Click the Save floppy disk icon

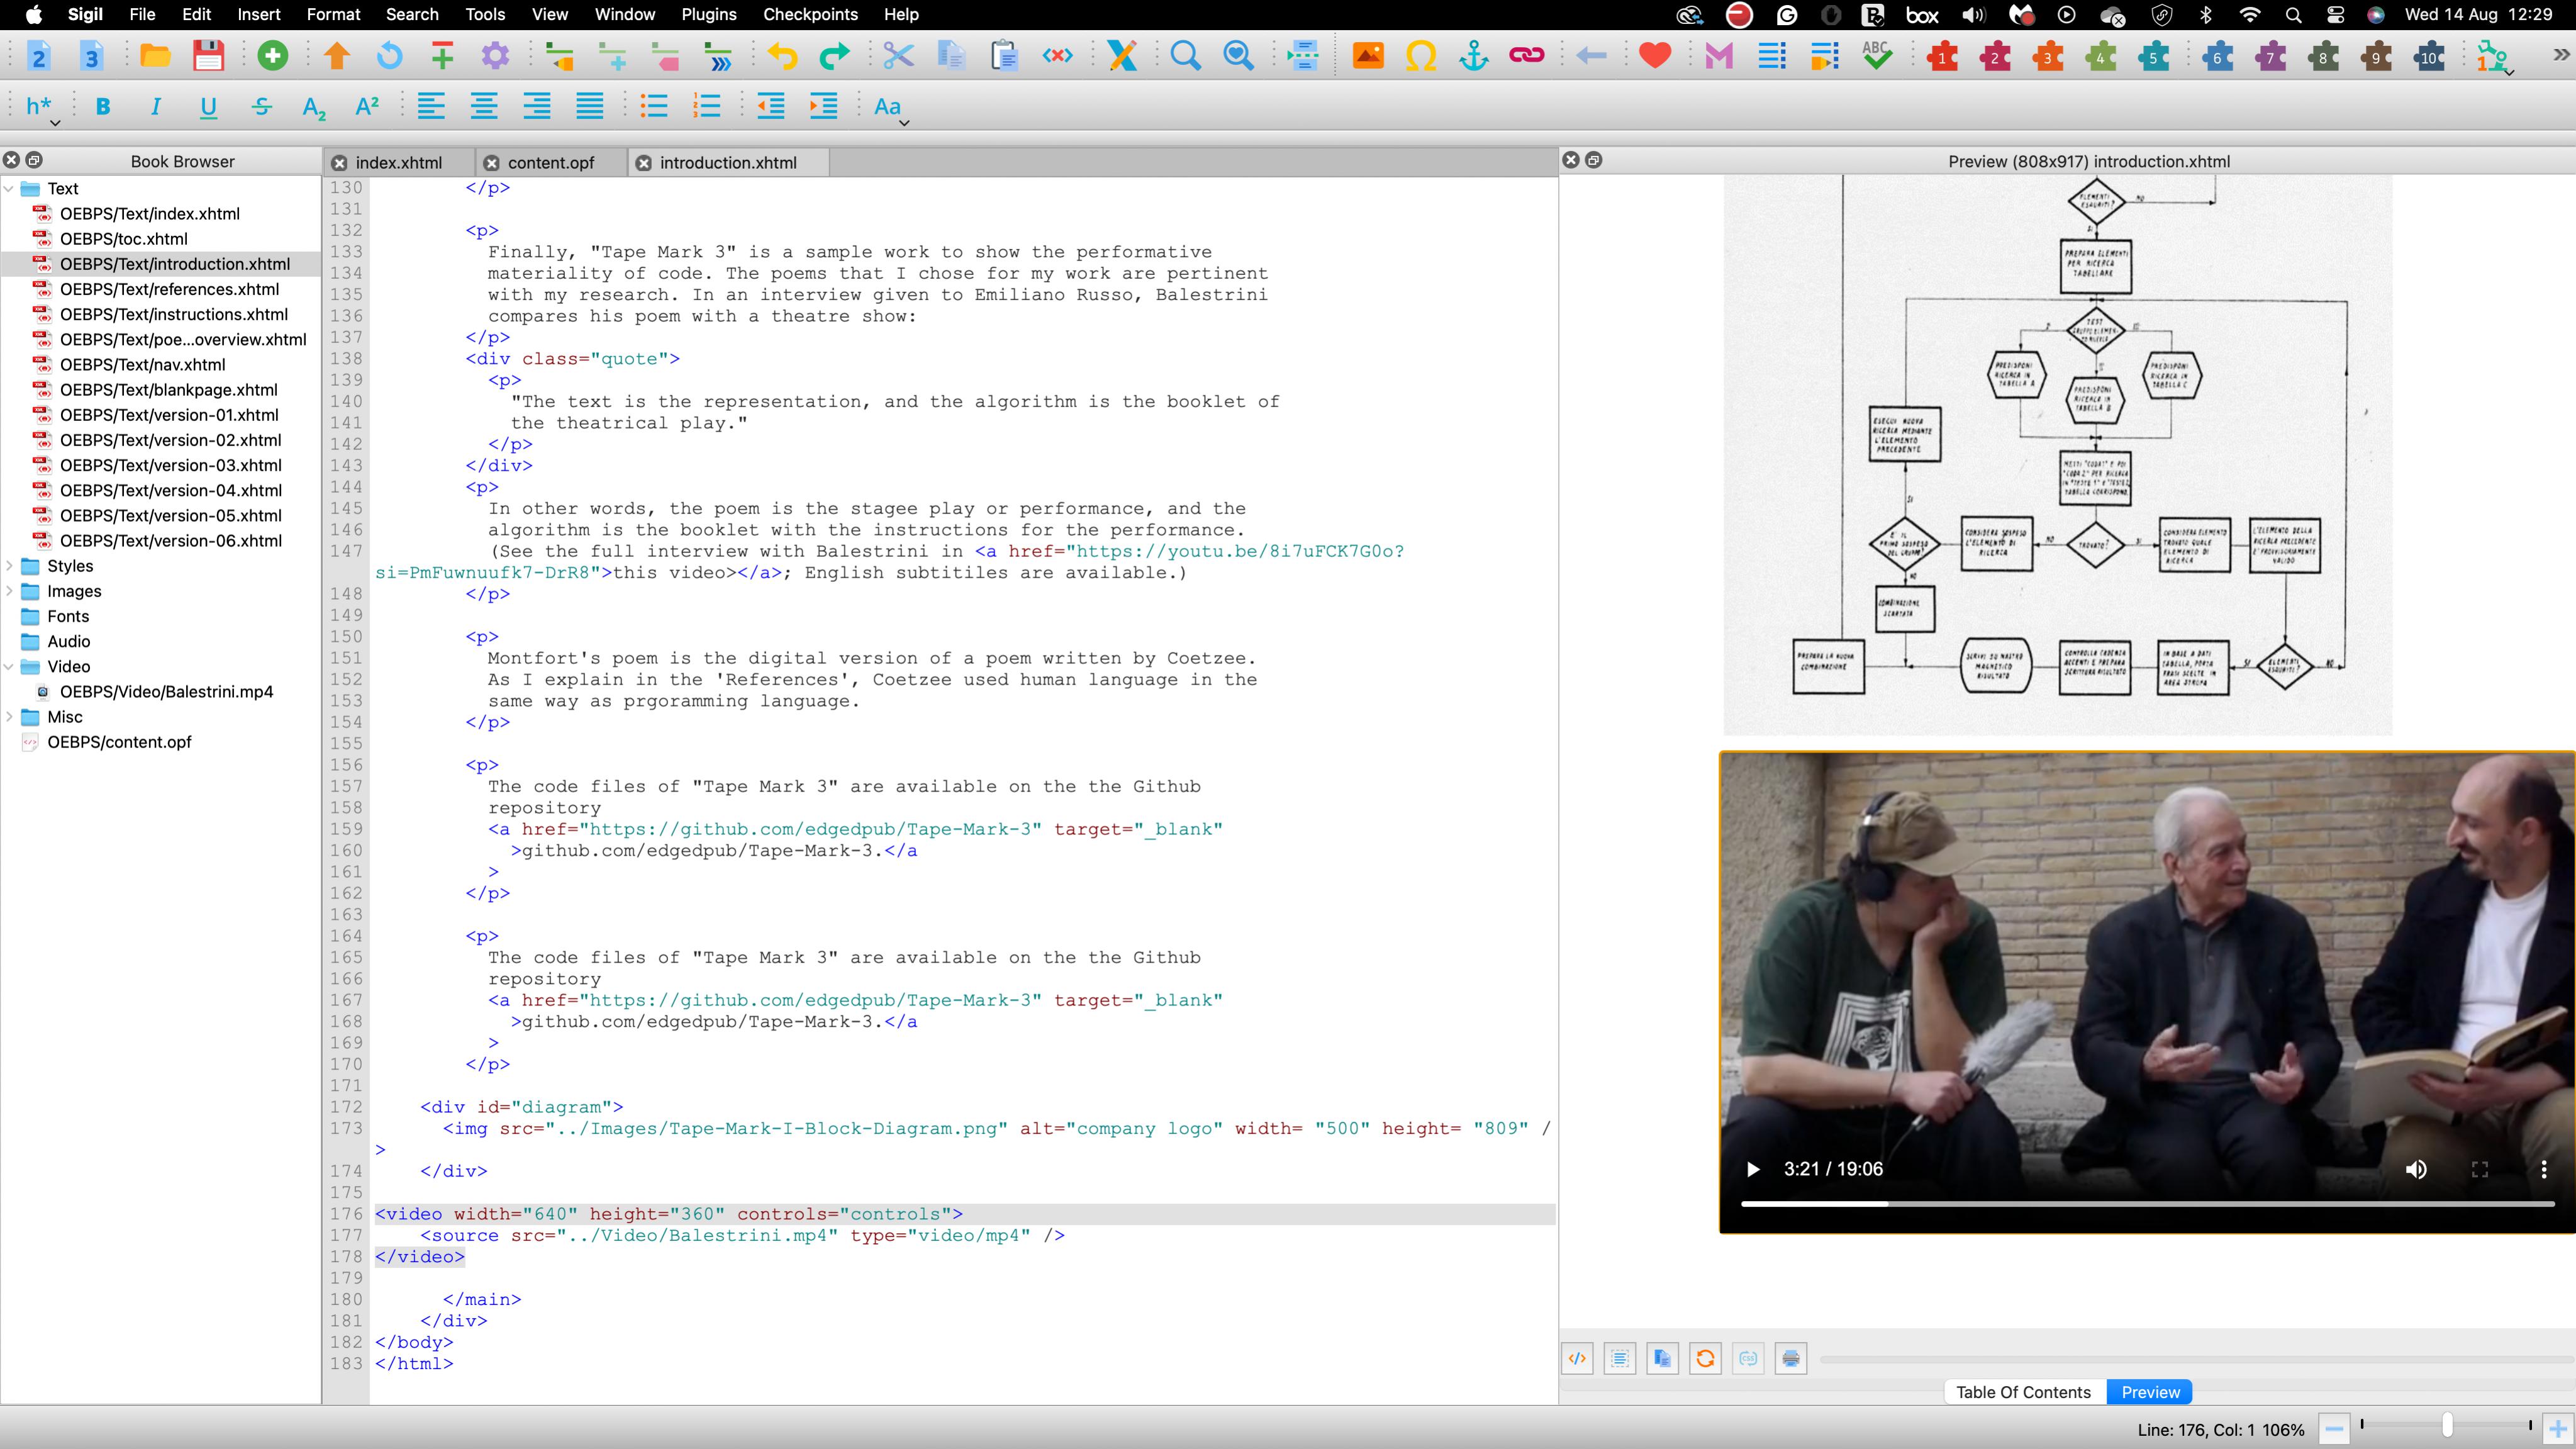click(208, 56)
